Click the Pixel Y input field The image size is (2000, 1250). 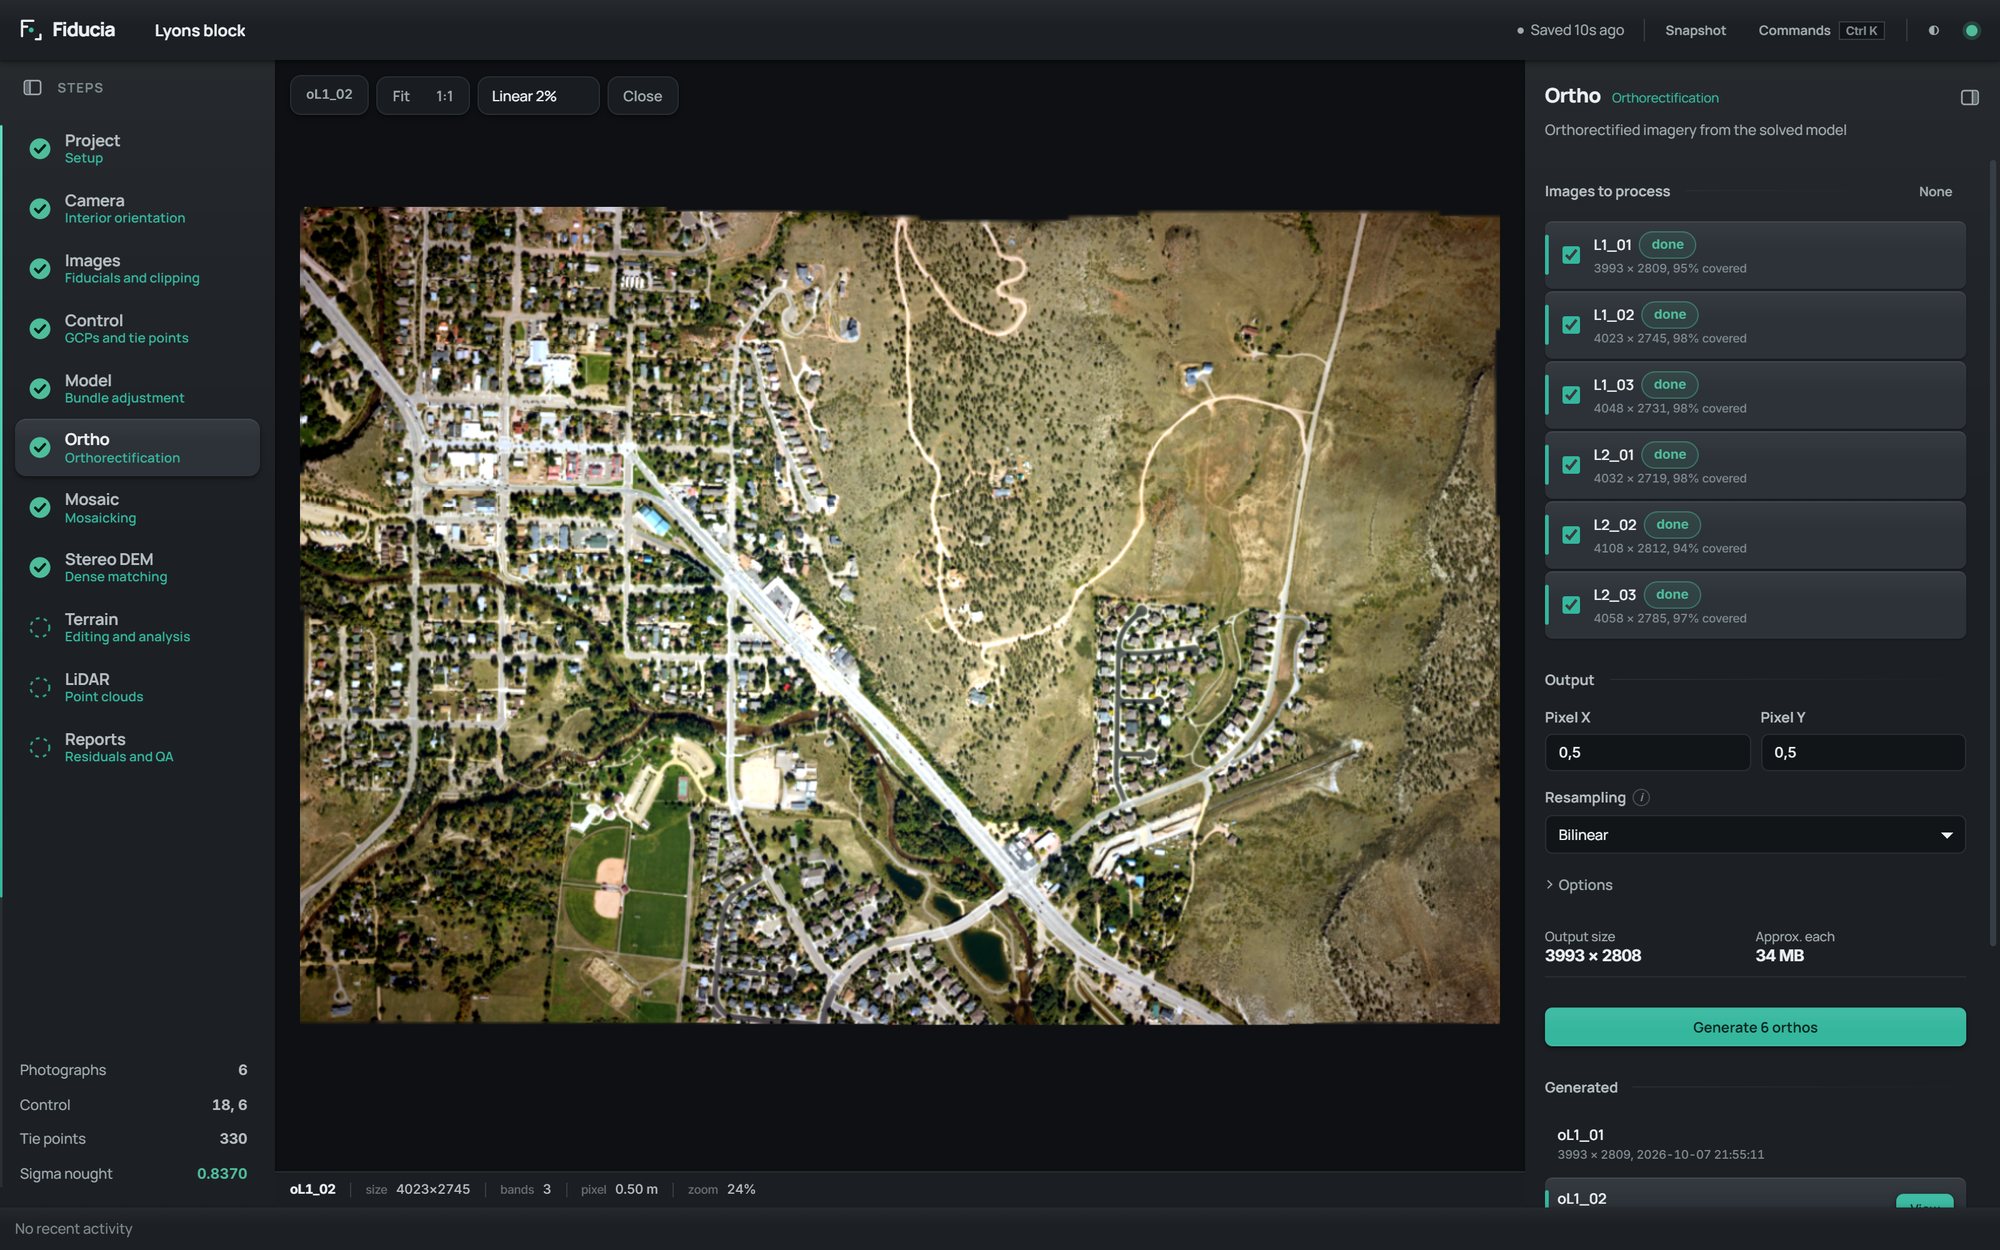[1862, 752]
